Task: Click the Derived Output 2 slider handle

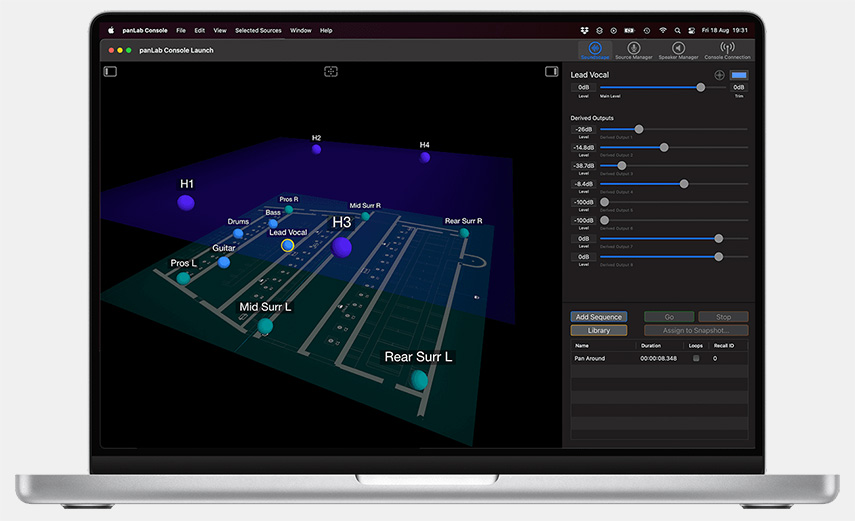Action: coord(664,148)
